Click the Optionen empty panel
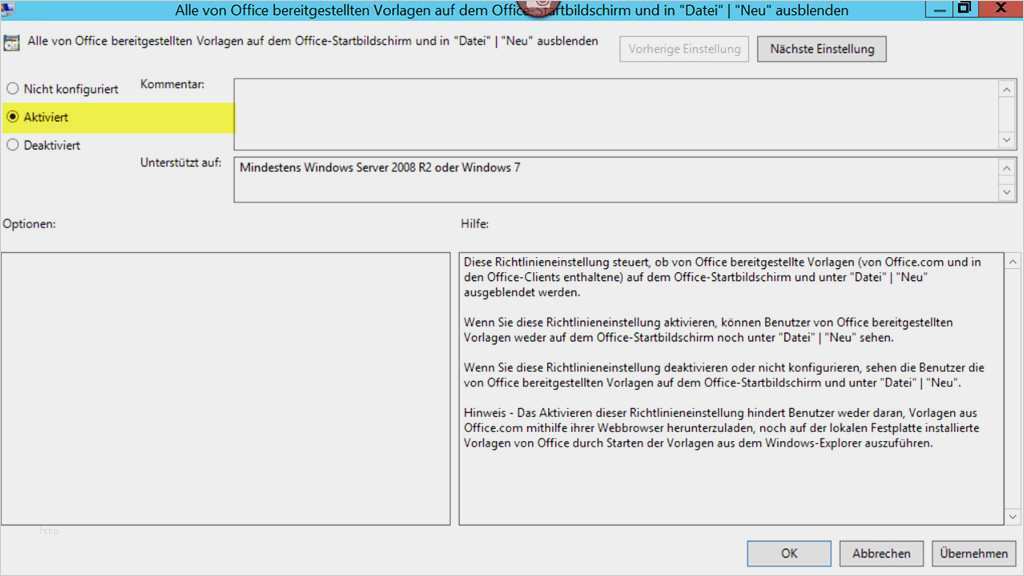This screenshot has height=576, width=1024. coord(226,389)
